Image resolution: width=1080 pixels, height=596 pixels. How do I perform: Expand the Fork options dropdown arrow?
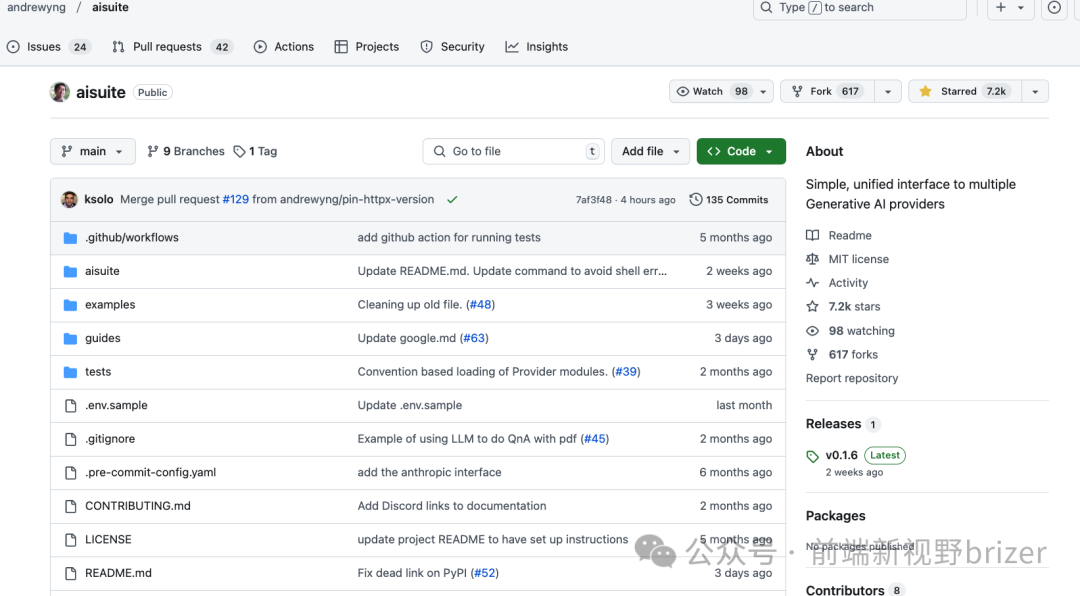(888, 92)
